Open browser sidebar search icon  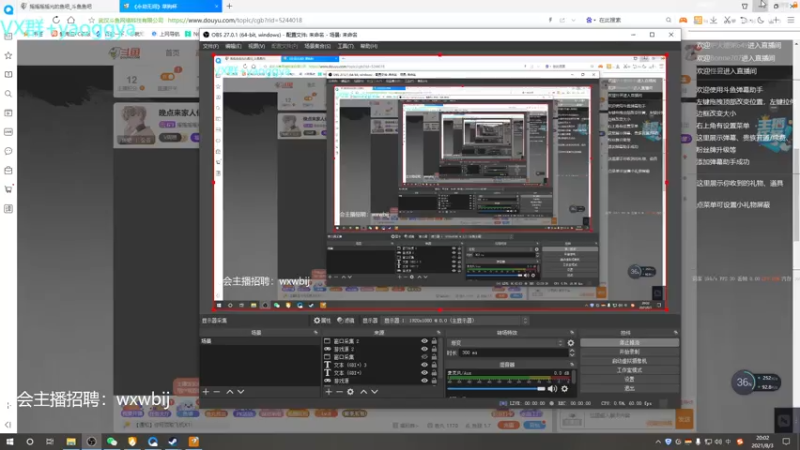[8, 94]
